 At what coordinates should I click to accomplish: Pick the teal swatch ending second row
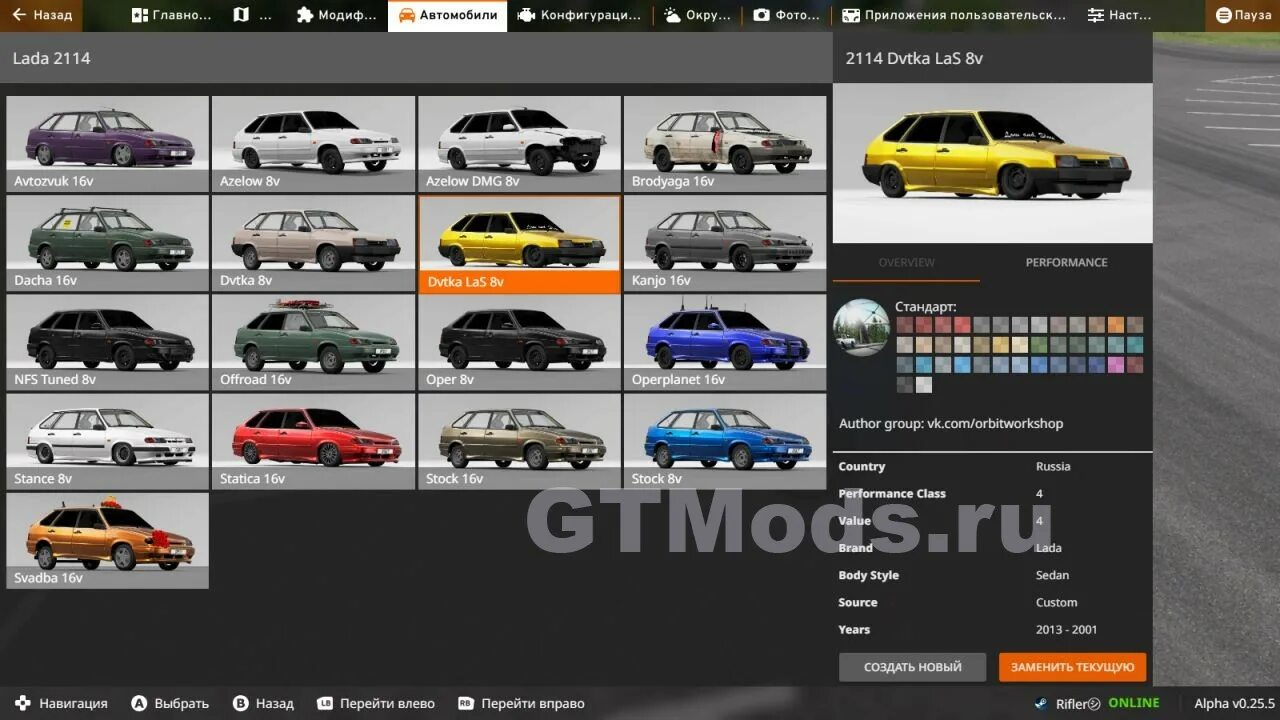click(1135, 345)
